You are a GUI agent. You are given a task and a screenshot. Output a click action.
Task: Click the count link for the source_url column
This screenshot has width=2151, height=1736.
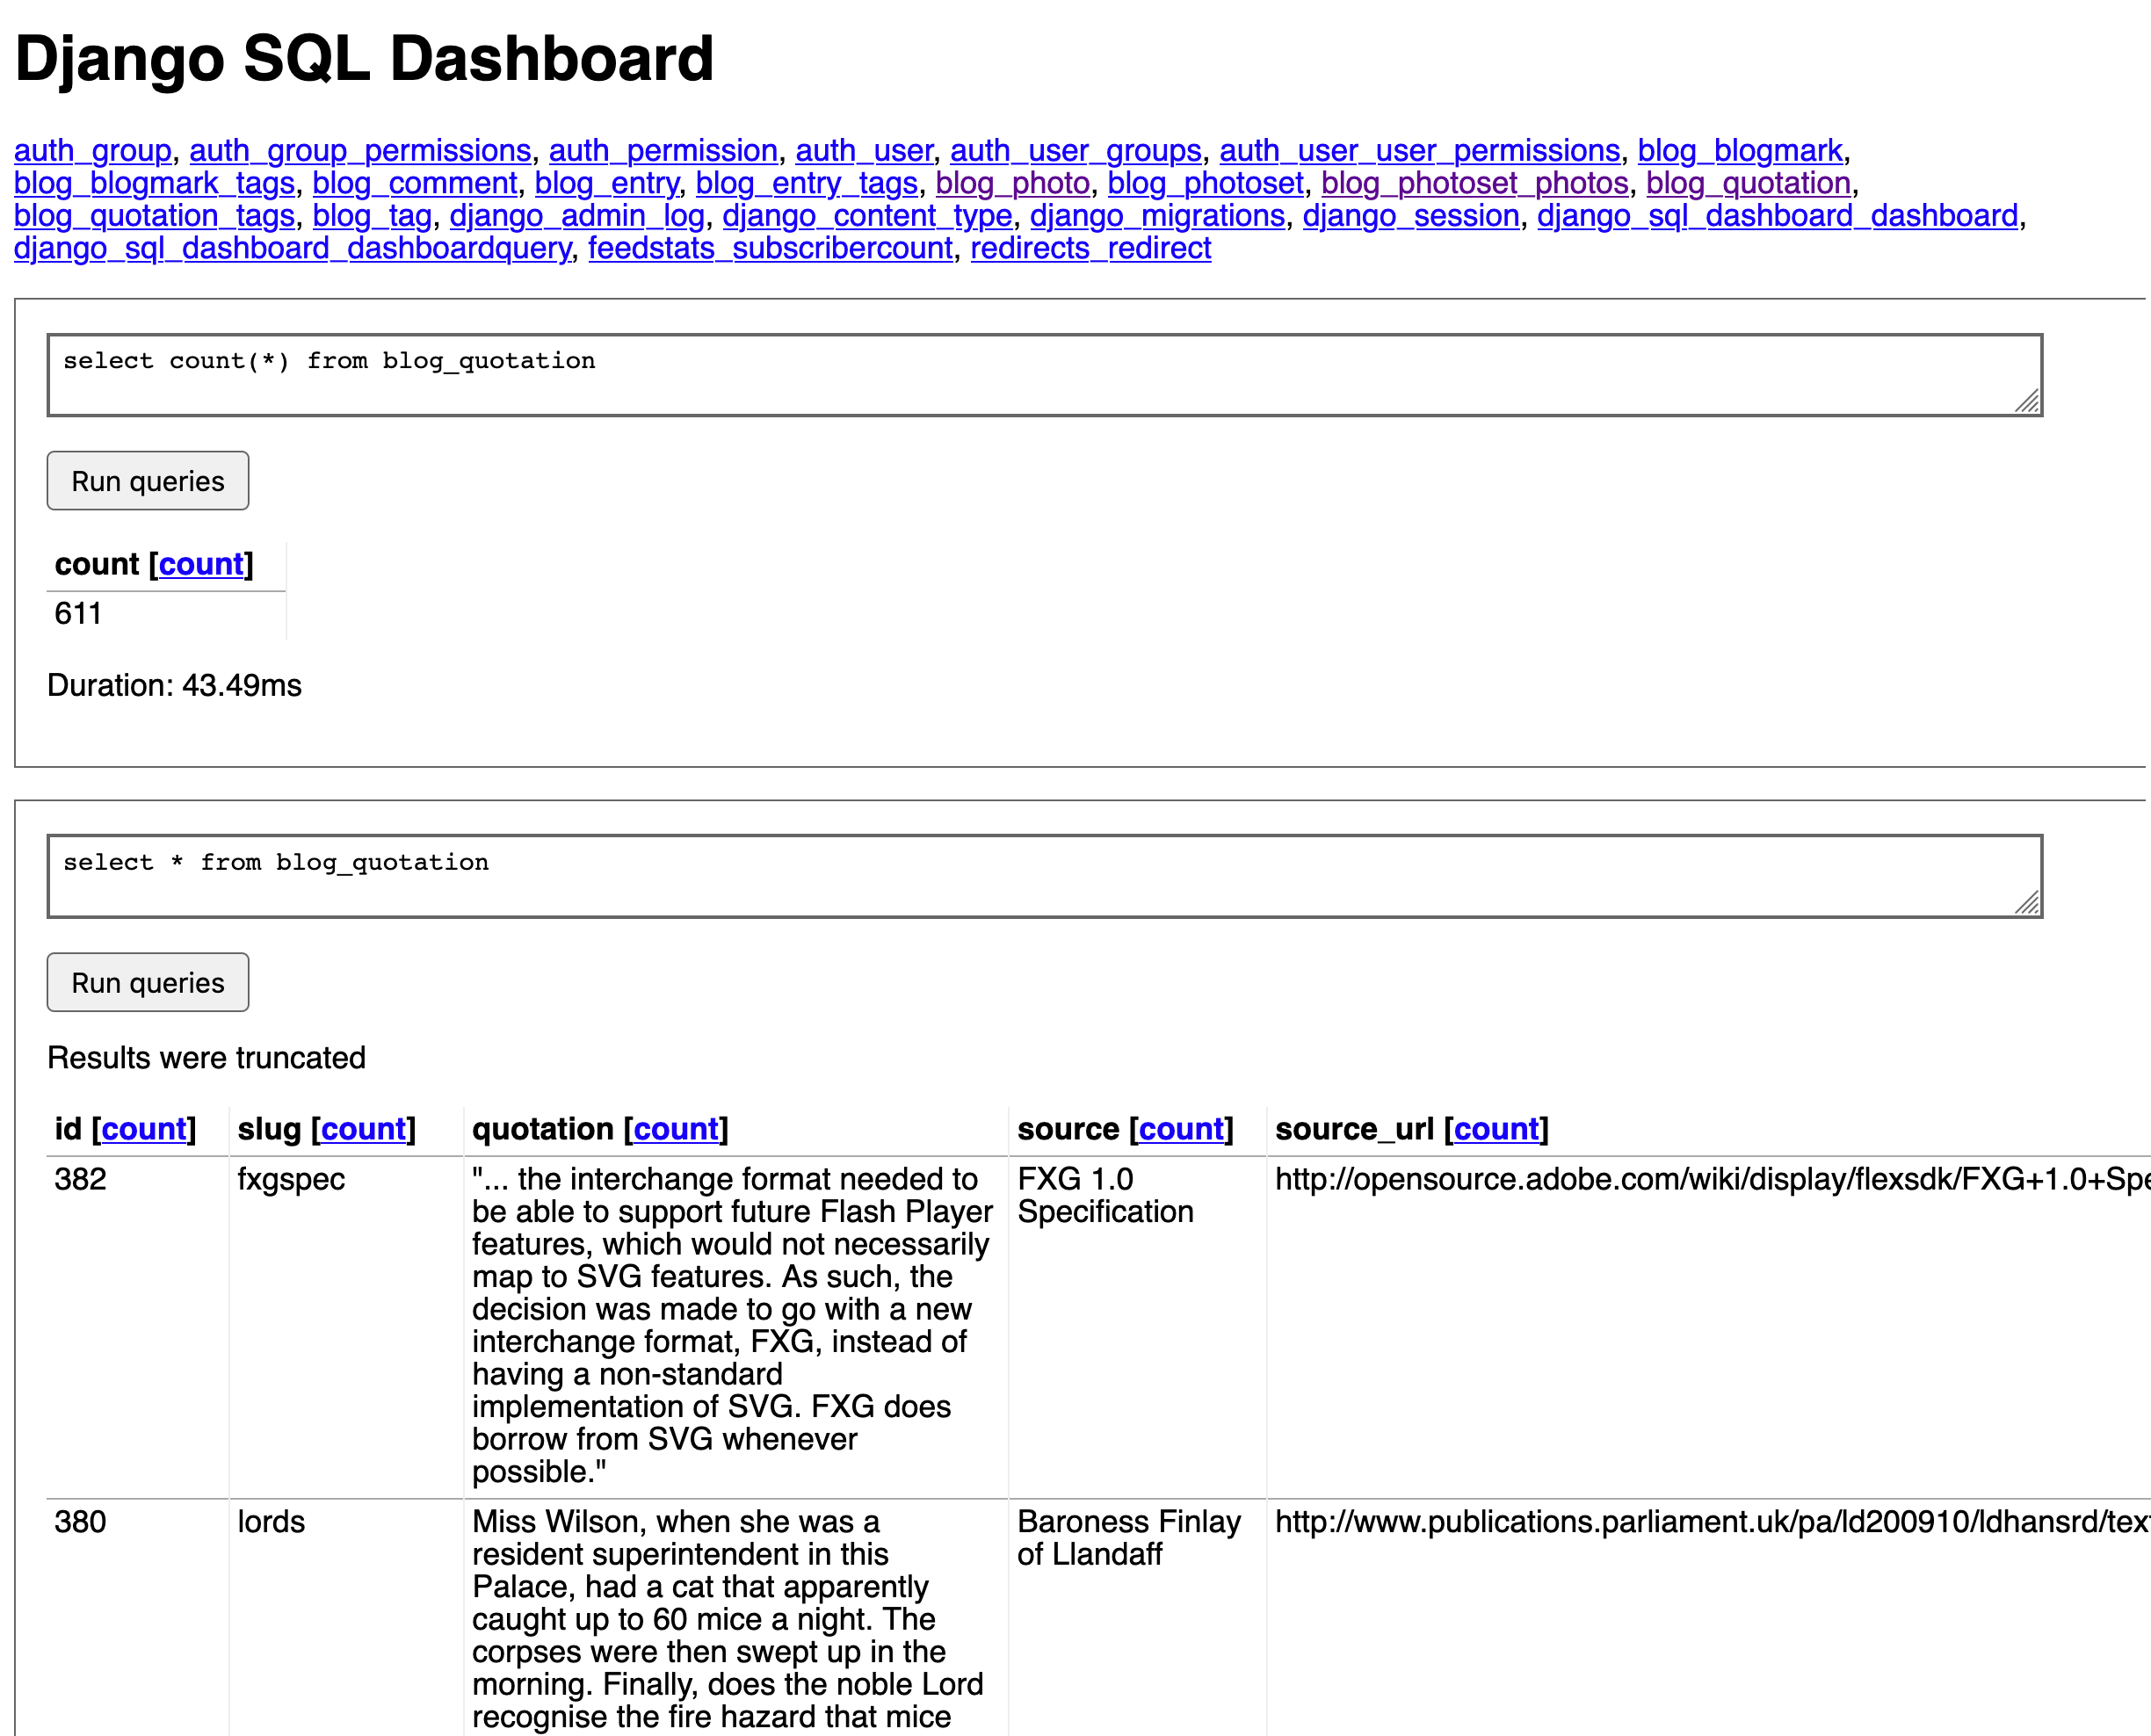pos(1496,1129)
